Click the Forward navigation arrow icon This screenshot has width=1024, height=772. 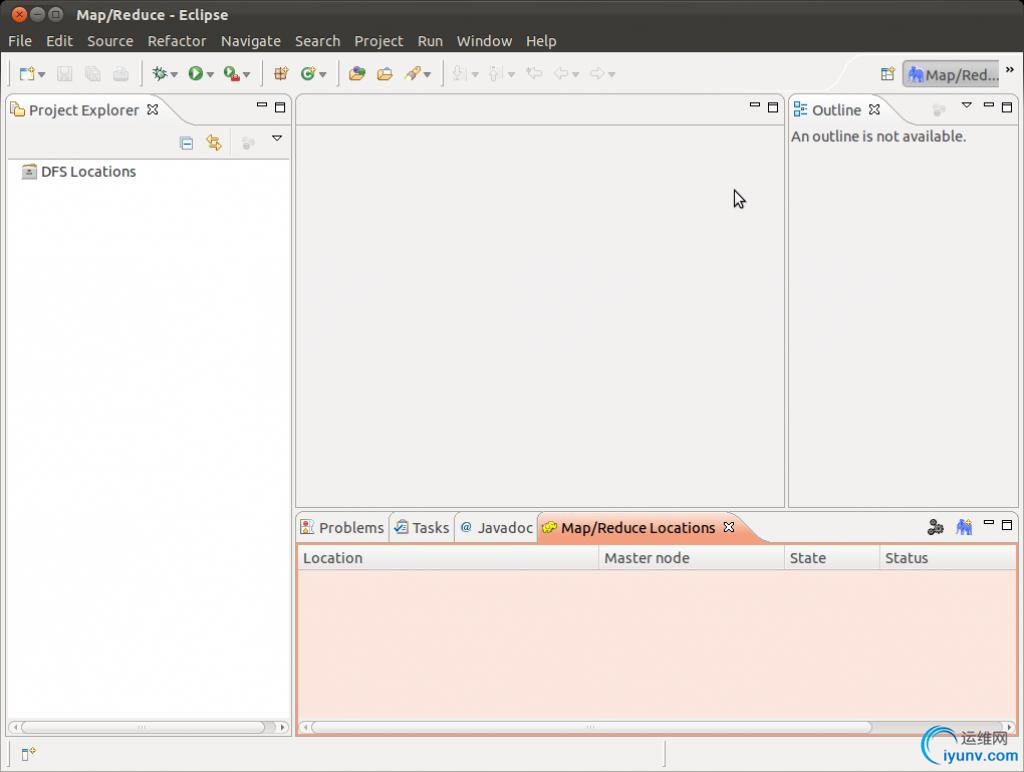coord(597,73)
